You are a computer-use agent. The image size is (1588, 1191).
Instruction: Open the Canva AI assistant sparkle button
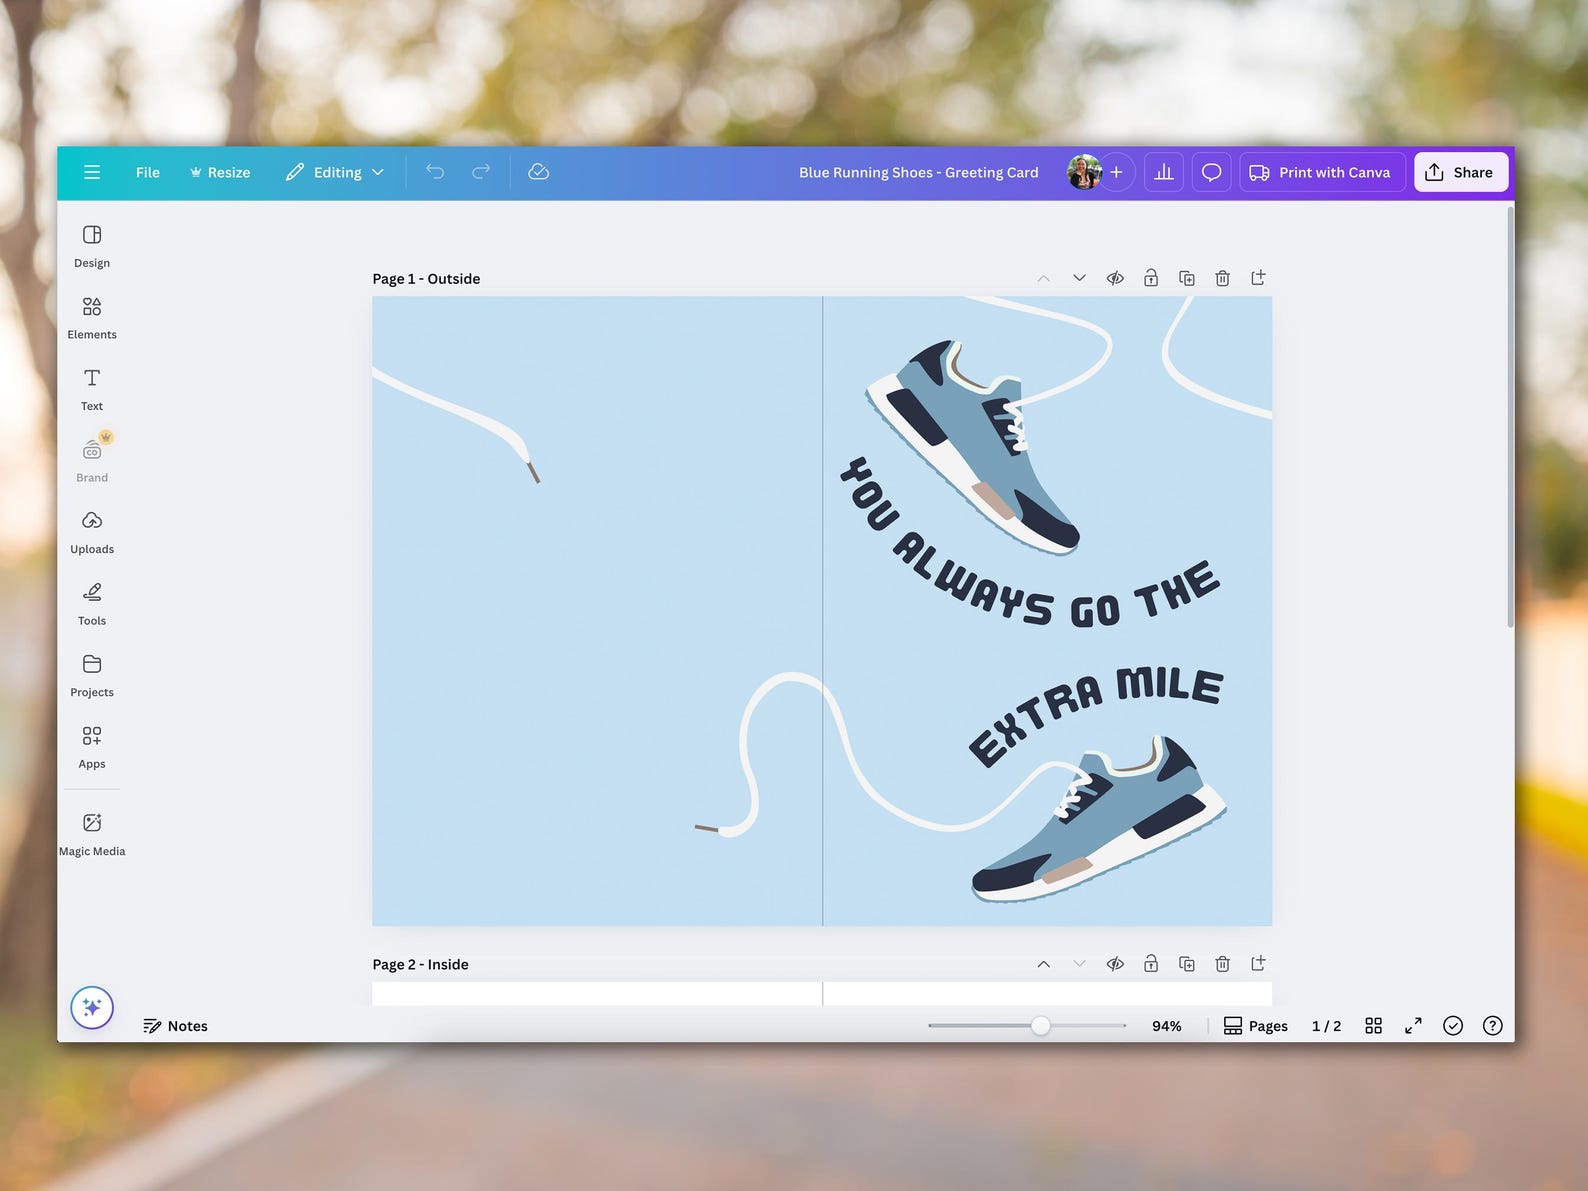click(x=92, y=1007)
